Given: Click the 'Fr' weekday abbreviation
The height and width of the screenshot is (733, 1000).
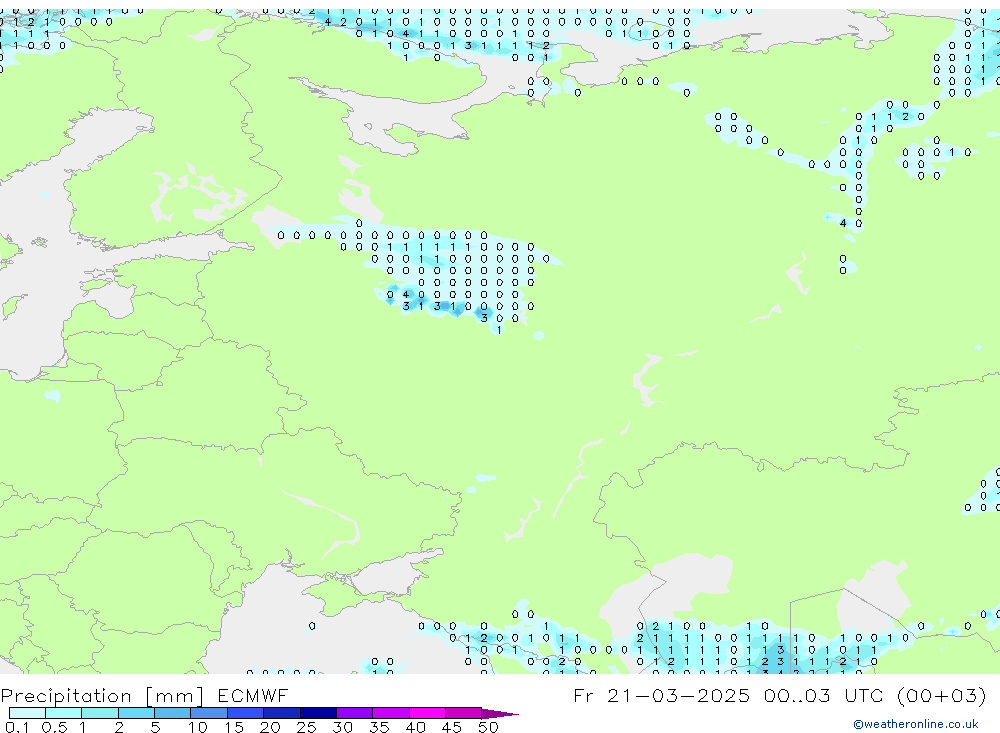Looking at the screenshot, I should 583,695.
